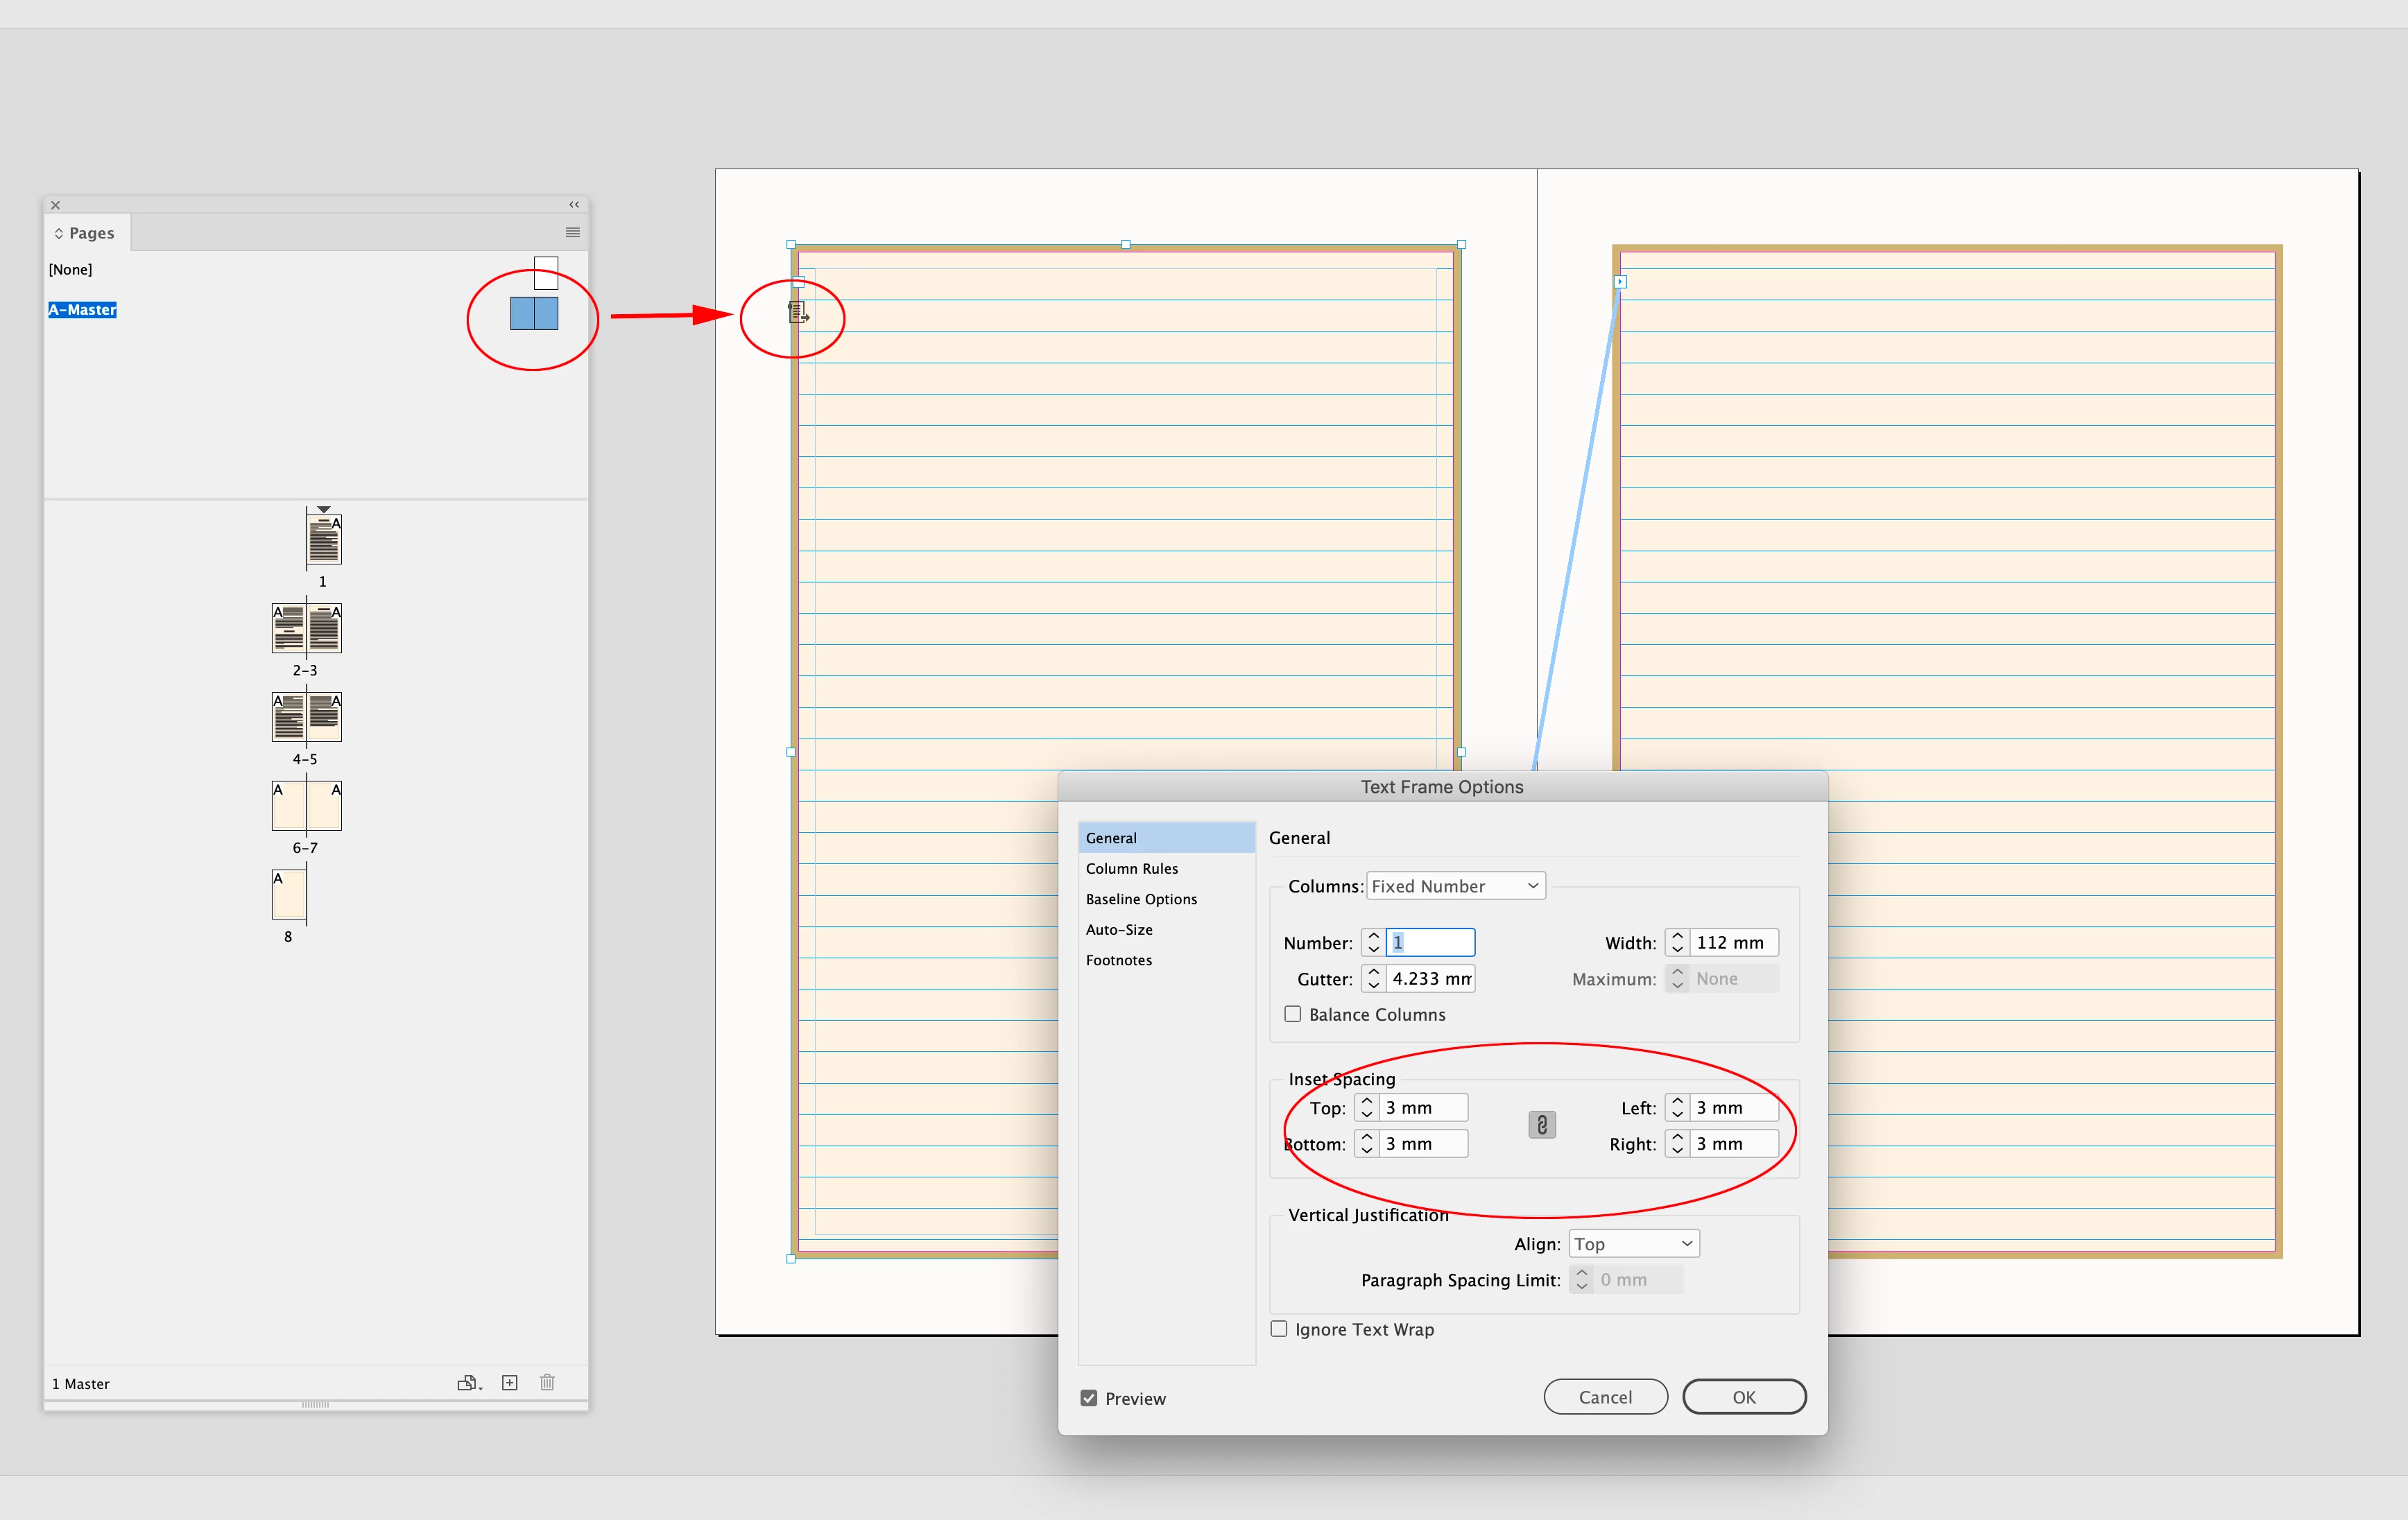Image resolution: width=2408 pixels, height=1520 pixels.
Task: Open the vertical justification Align dropdown
Action: tap(1633, 1244)
